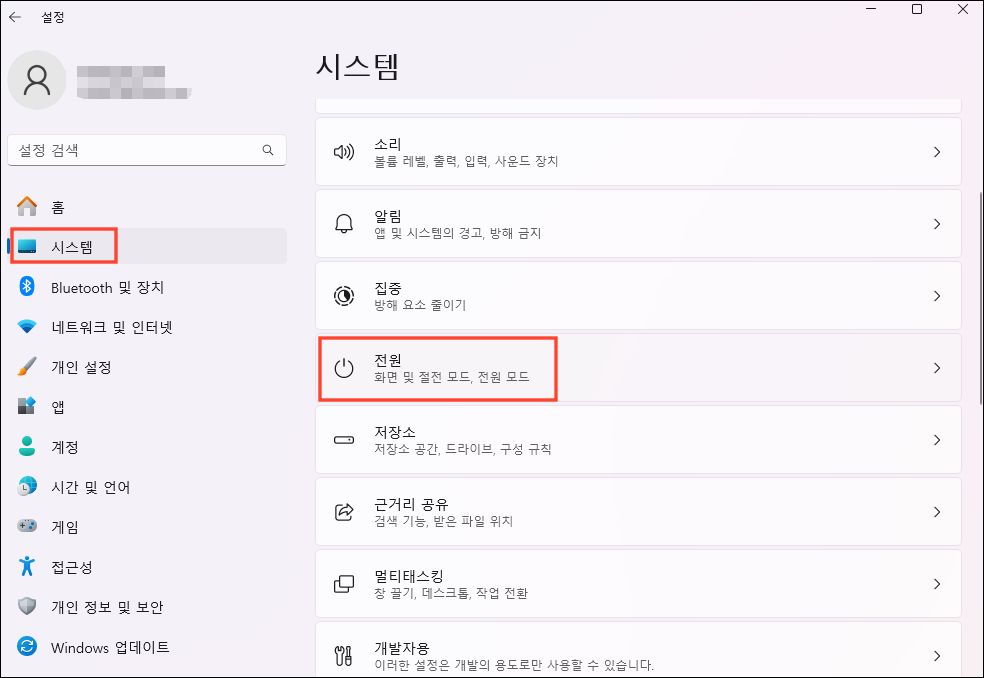
Task: Select the 근거리 공유 (Nearby sharing) icon
Action: pos(344,511)
